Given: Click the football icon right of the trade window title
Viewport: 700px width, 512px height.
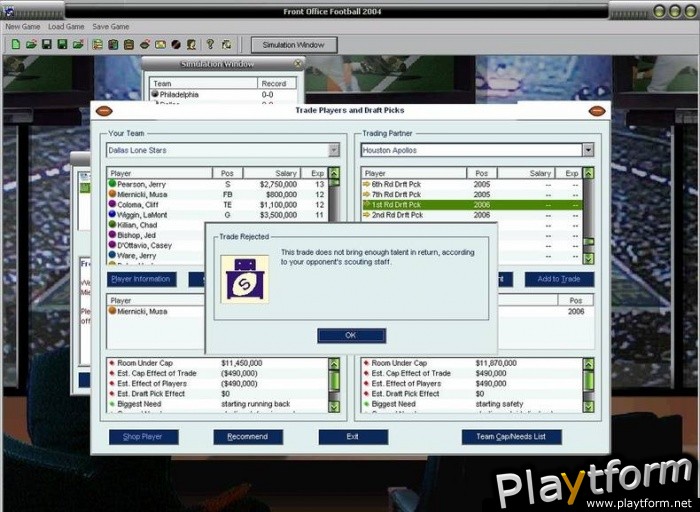Looking at the screenshot, I should click(597, 111).
